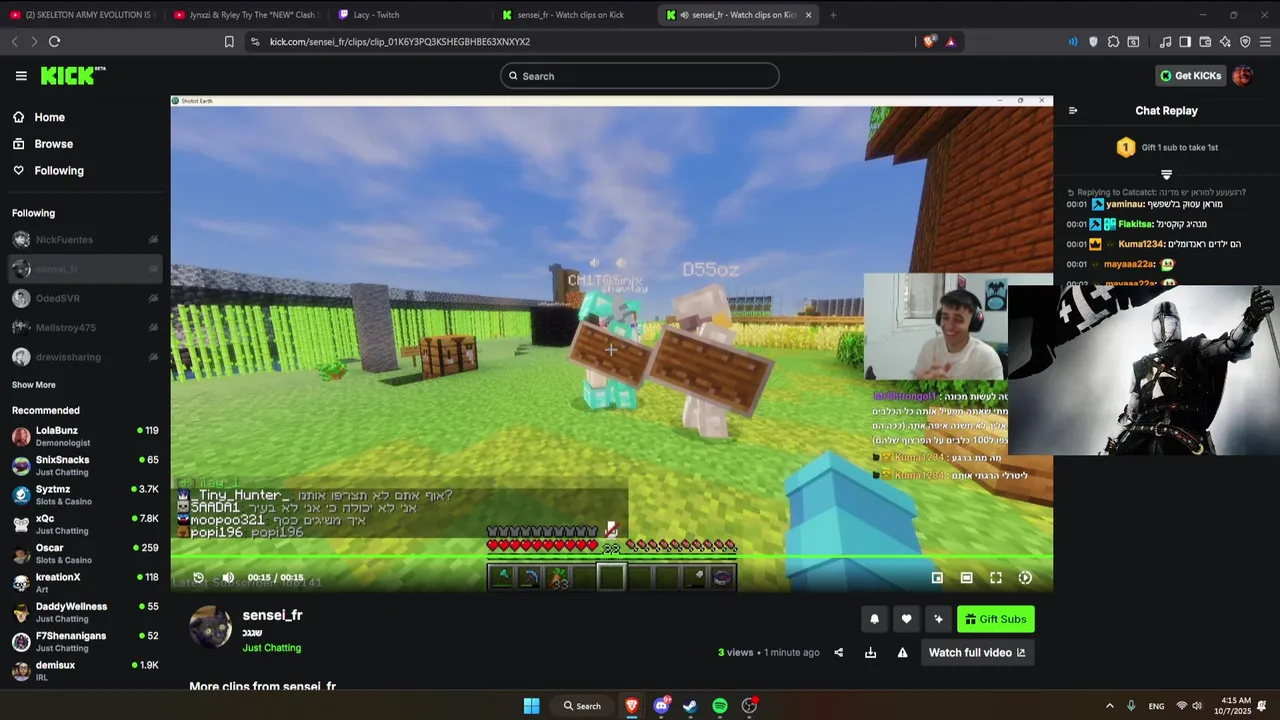This screenshot has width=1280, height=720.
Task: Click Watch full video
Action: click(x=977, y=652)
